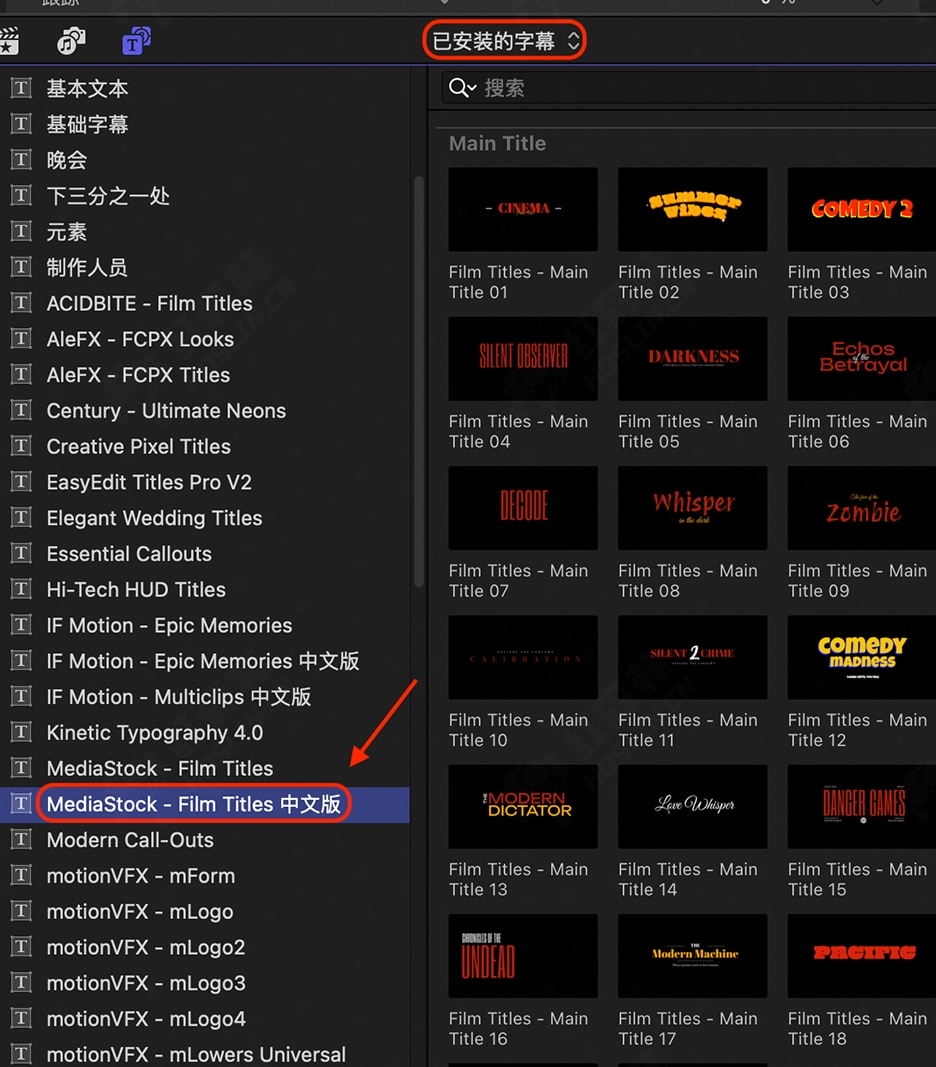This screenshot has width=936, height=1067.
Task: Select Main Title 06 Echos Betrayal thumbnail
Action: tap(862, 359)
